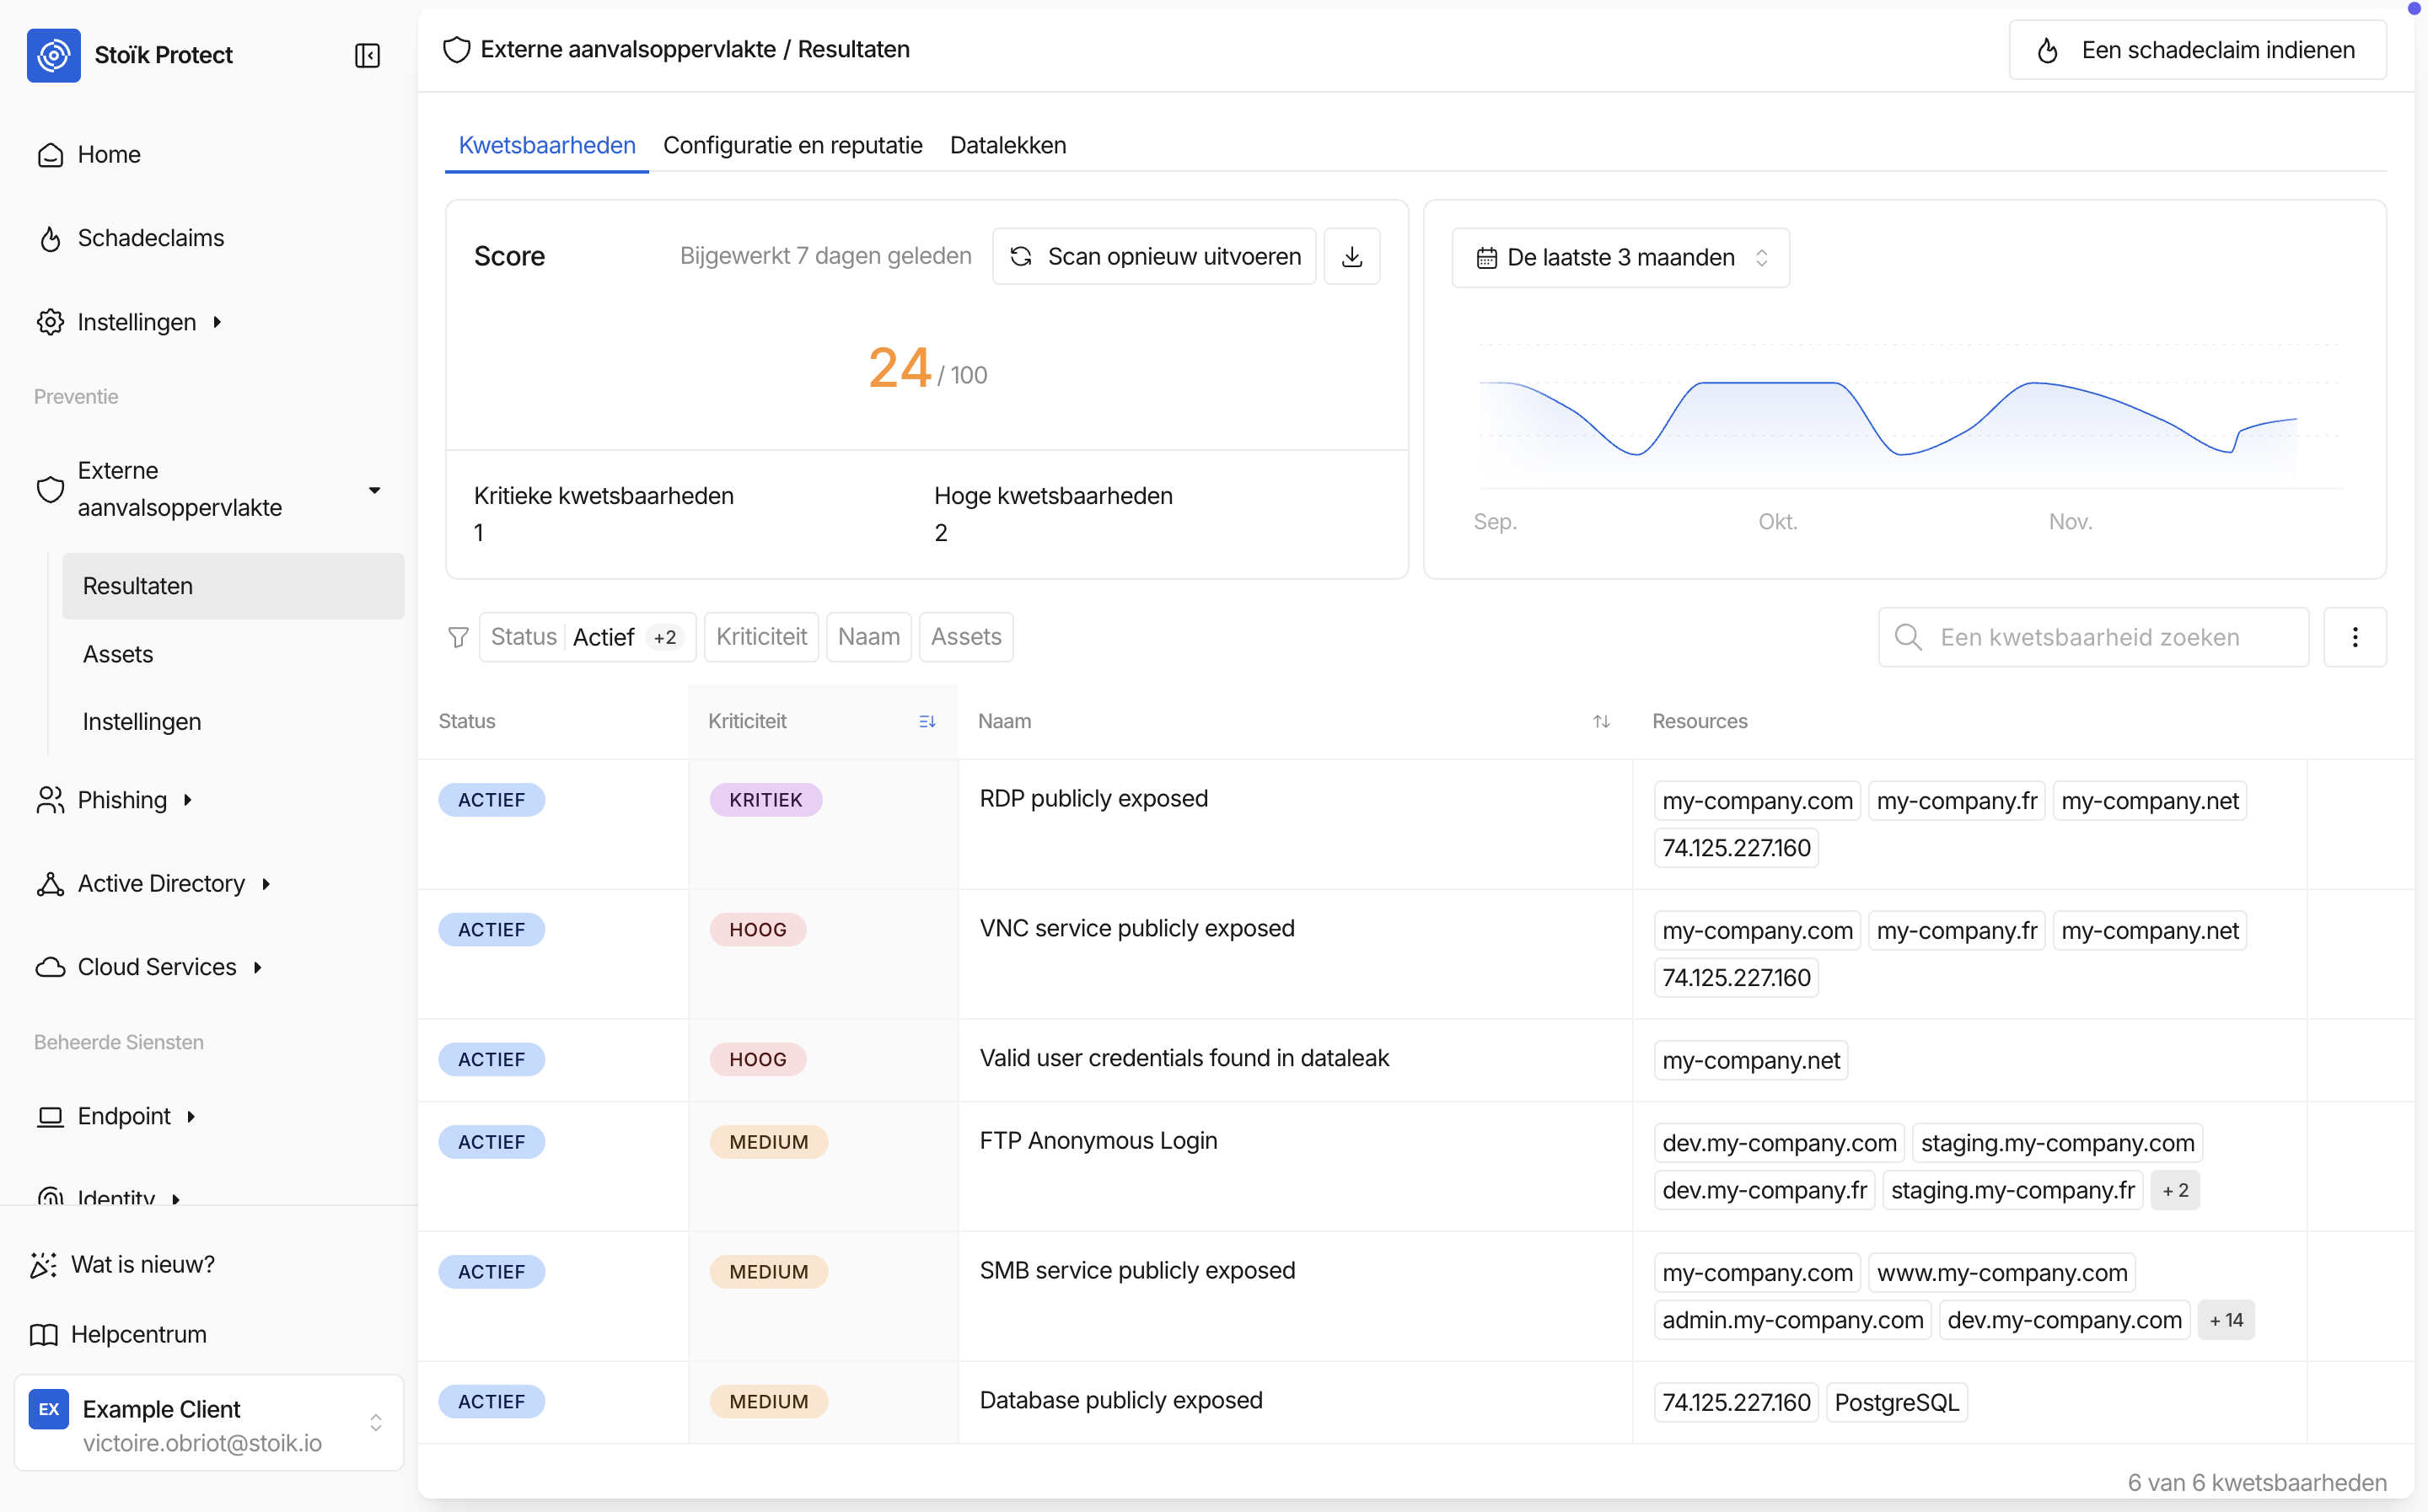Viewport: 2428px width, 1512px height.
Task: Open the Status Actief filter chip
Action: pos(586,637)
